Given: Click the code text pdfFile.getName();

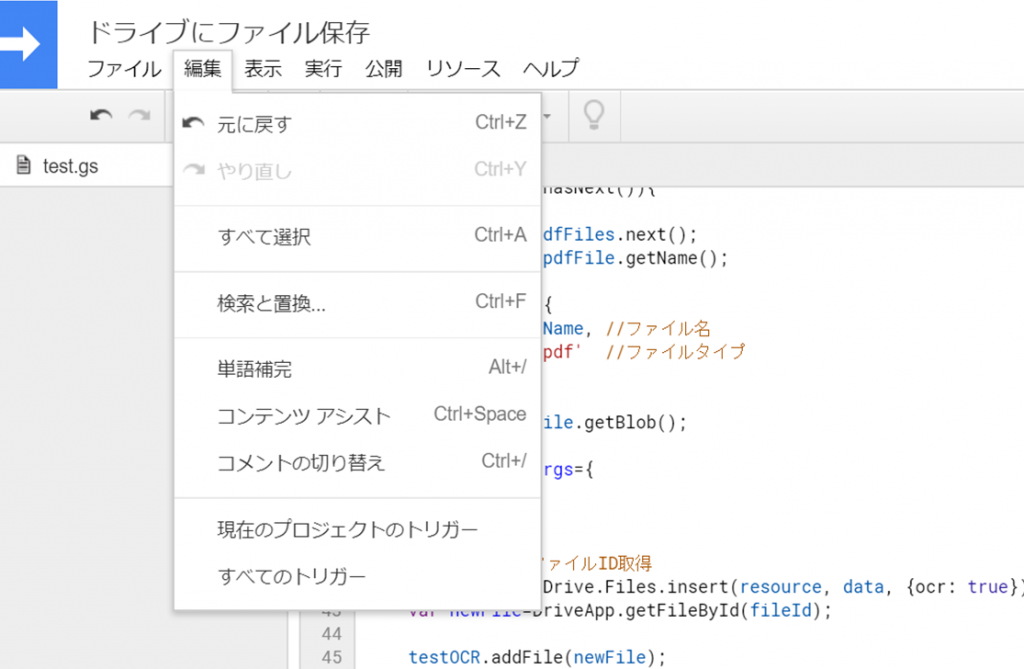Looking at the screenshot, I should pos(635,258).
